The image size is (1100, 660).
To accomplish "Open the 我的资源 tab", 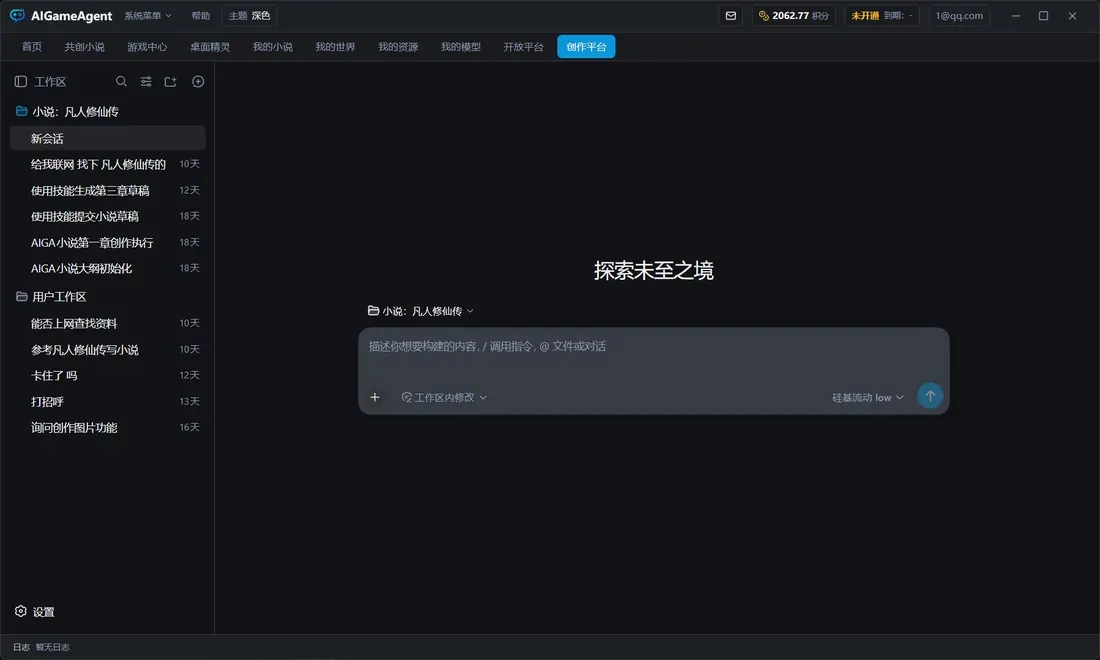I will click(x=398, y=47).
